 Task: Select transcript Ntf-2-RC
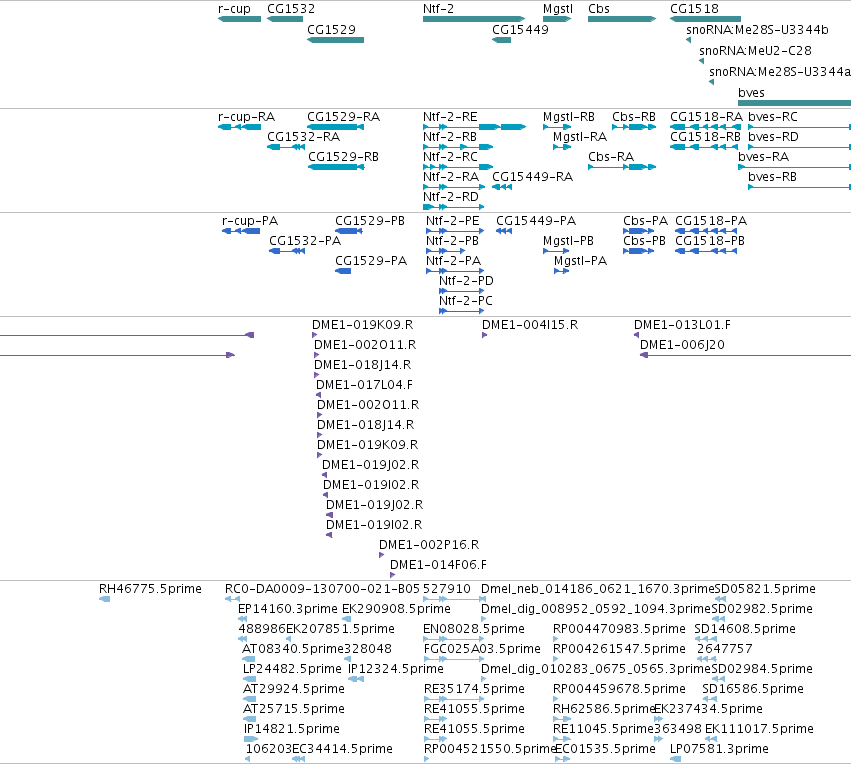(458, 167)
